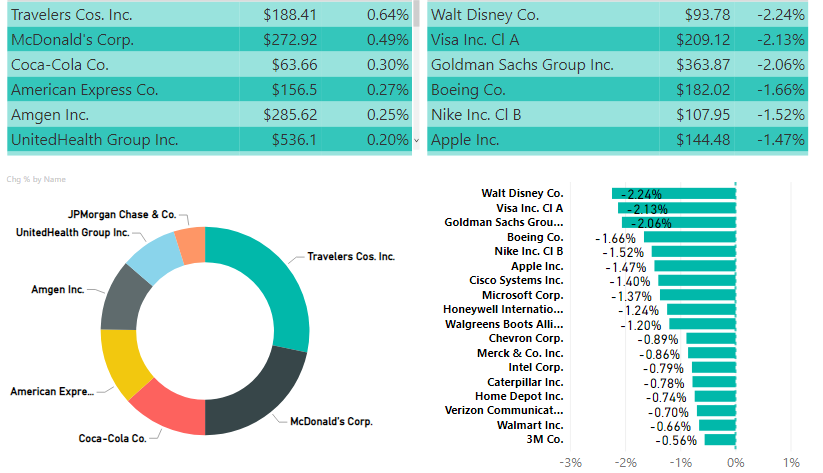Select the Apple Inc. -1.47% bar

[x=695, y=266]
